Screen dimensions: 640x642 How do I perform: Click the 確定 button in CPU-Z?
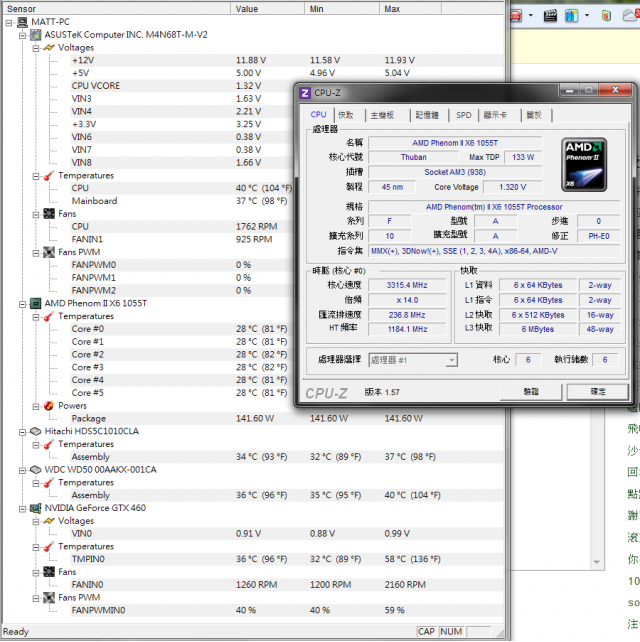(598, 392)
